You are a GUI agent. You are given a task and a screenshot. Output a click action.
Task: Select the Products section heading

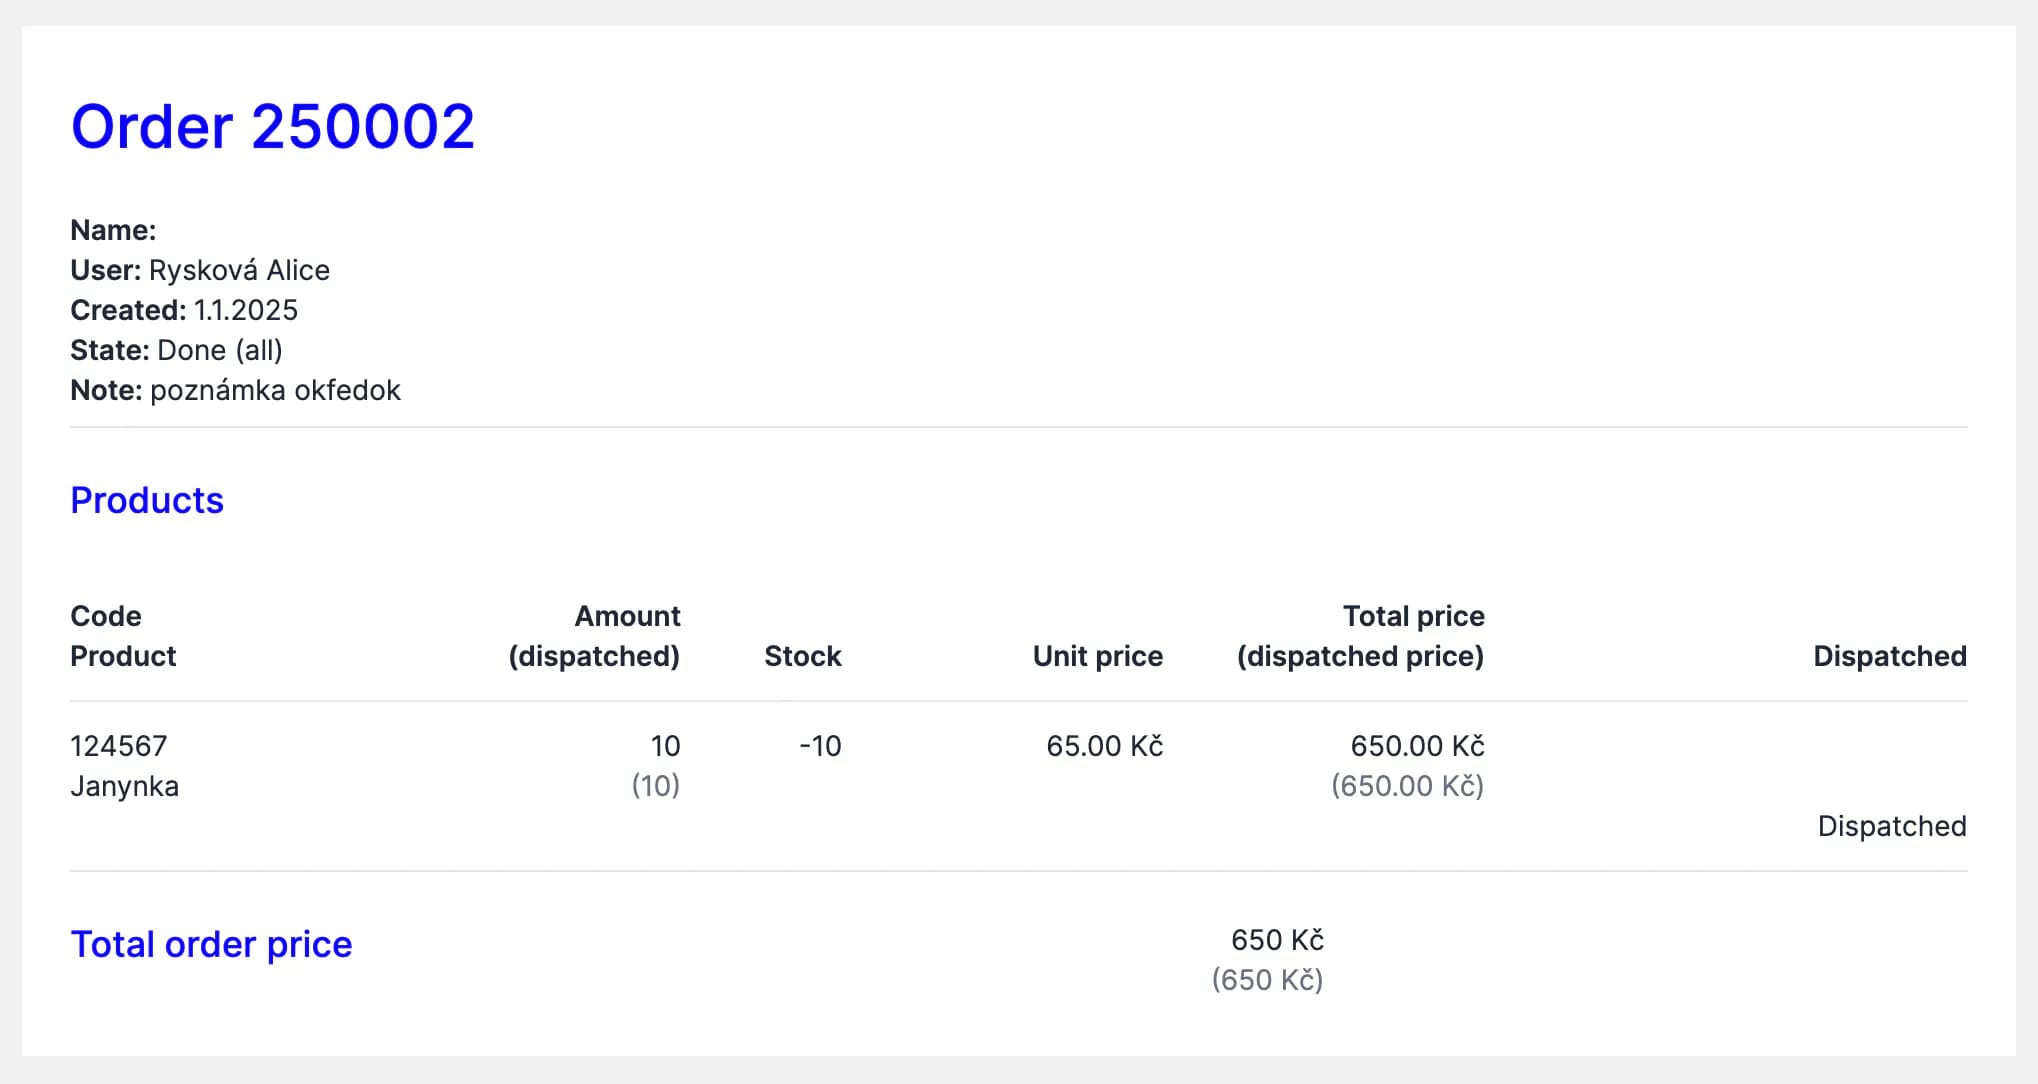click(x=147, y=500)
